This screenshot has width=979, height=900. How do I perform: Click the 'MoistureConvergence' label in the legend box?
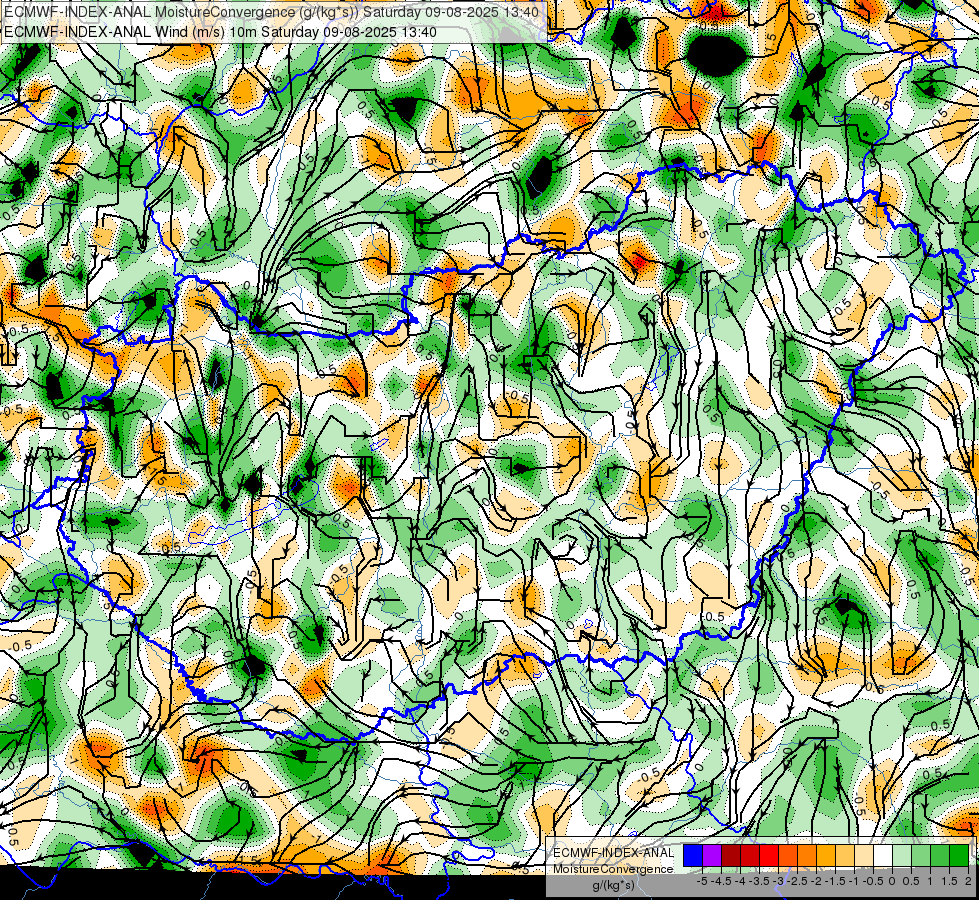tap(613, 869)
